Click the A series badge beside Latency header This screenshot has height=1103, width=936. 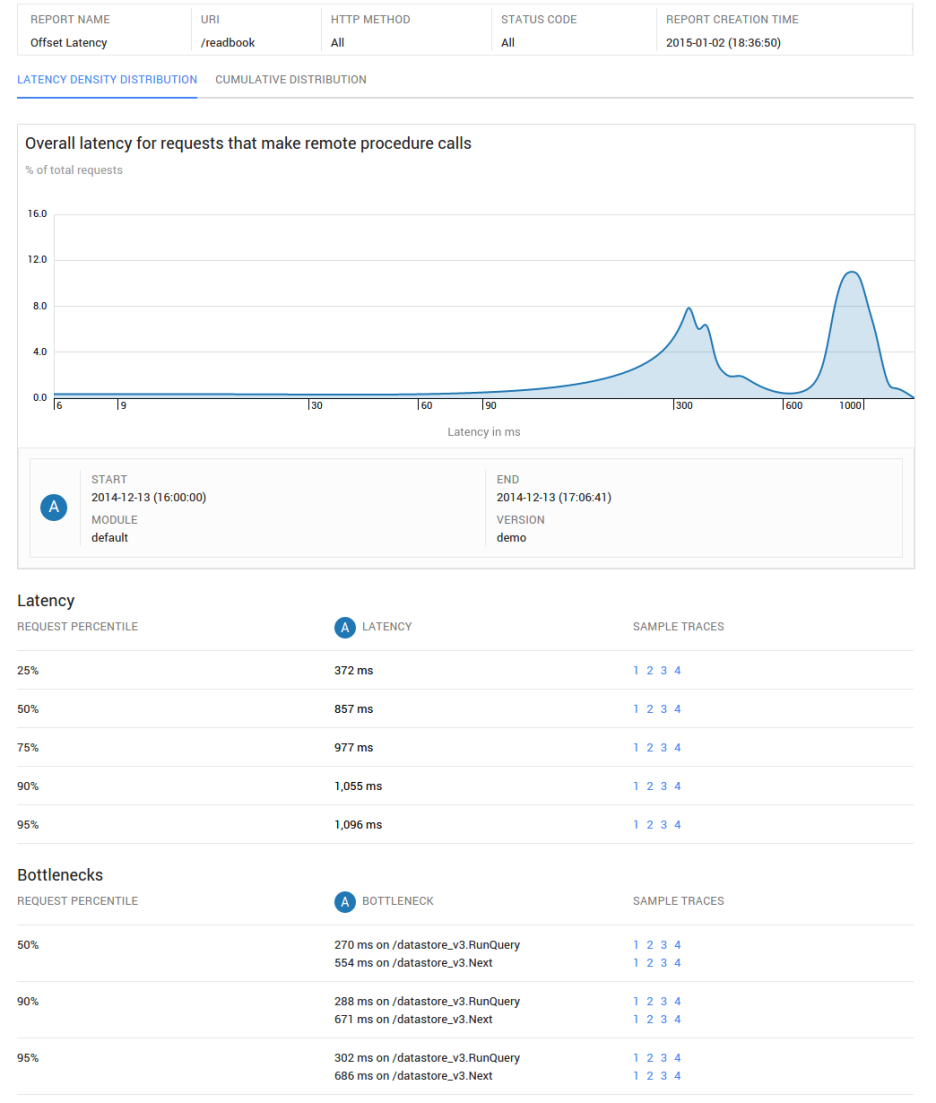tap(344, 626)
